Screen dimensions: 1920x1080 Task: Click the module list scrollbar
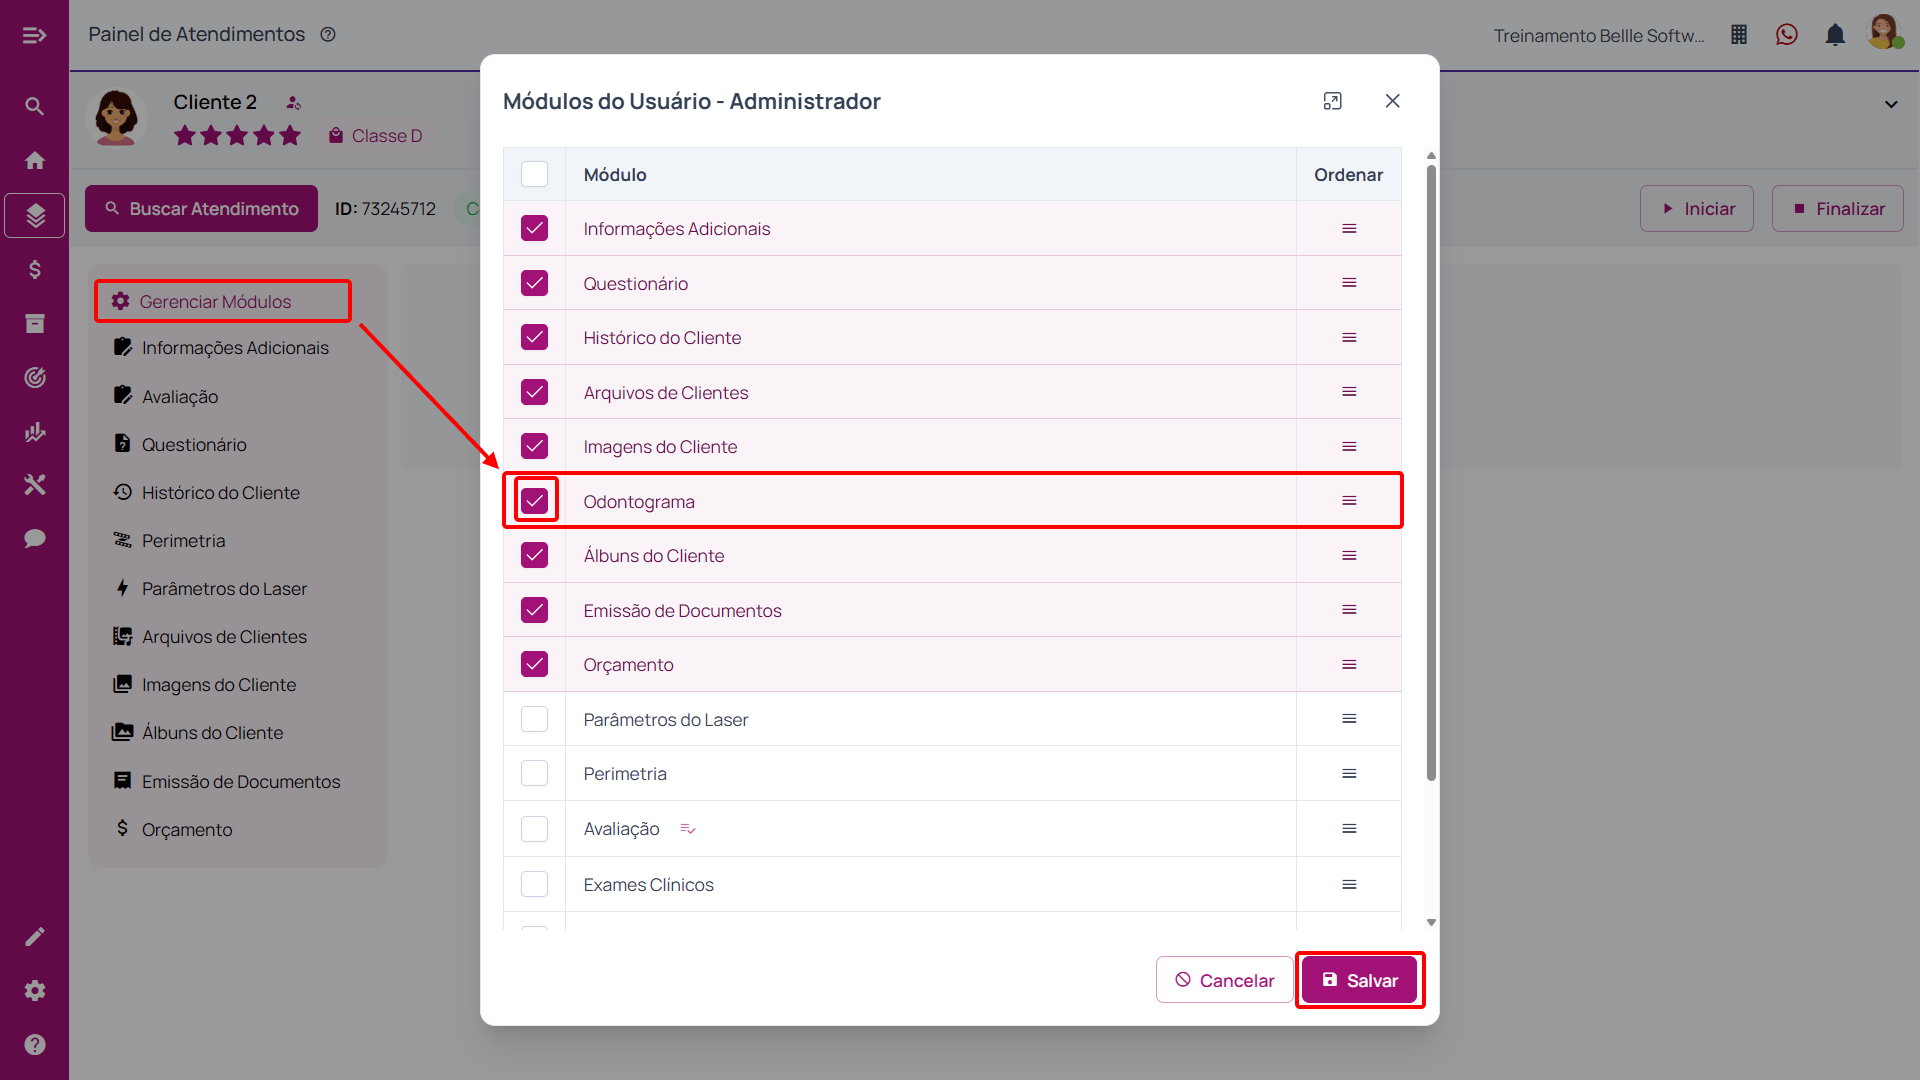point(1431,470)
